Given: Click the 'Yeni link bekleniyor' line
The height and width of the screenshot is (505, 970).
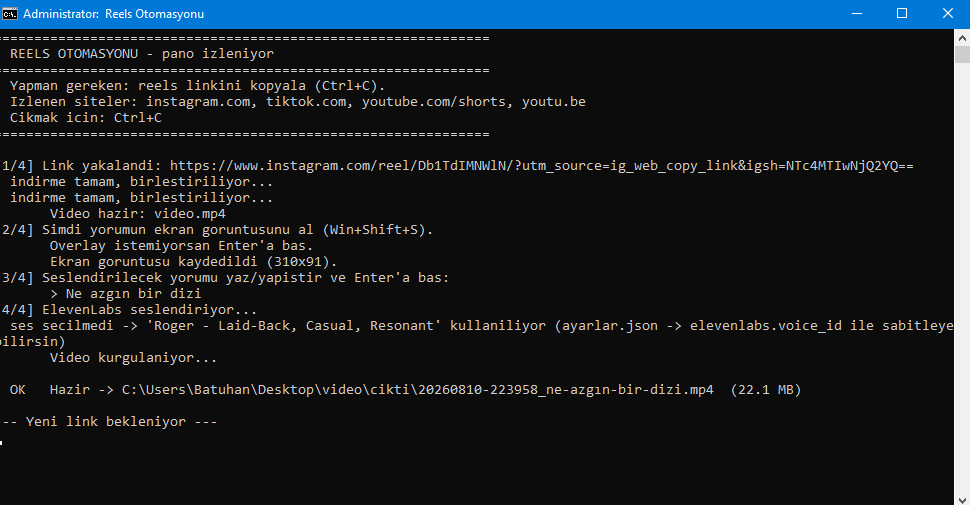Looking at the screenshot, I should click(x=108, y=421).
